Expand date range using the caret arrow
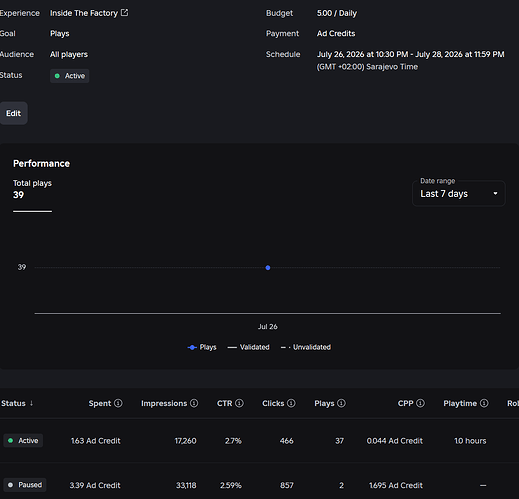The image size is (519, 499). 495,193
